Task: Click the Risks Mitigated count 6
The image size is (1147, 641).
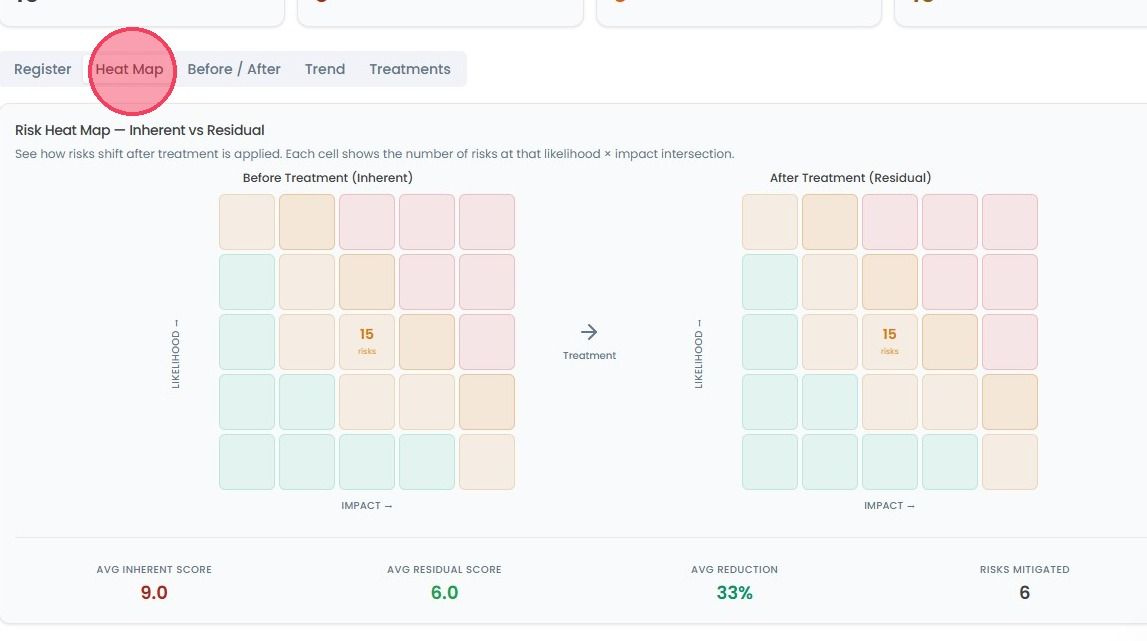Action: coord(1024,593)
